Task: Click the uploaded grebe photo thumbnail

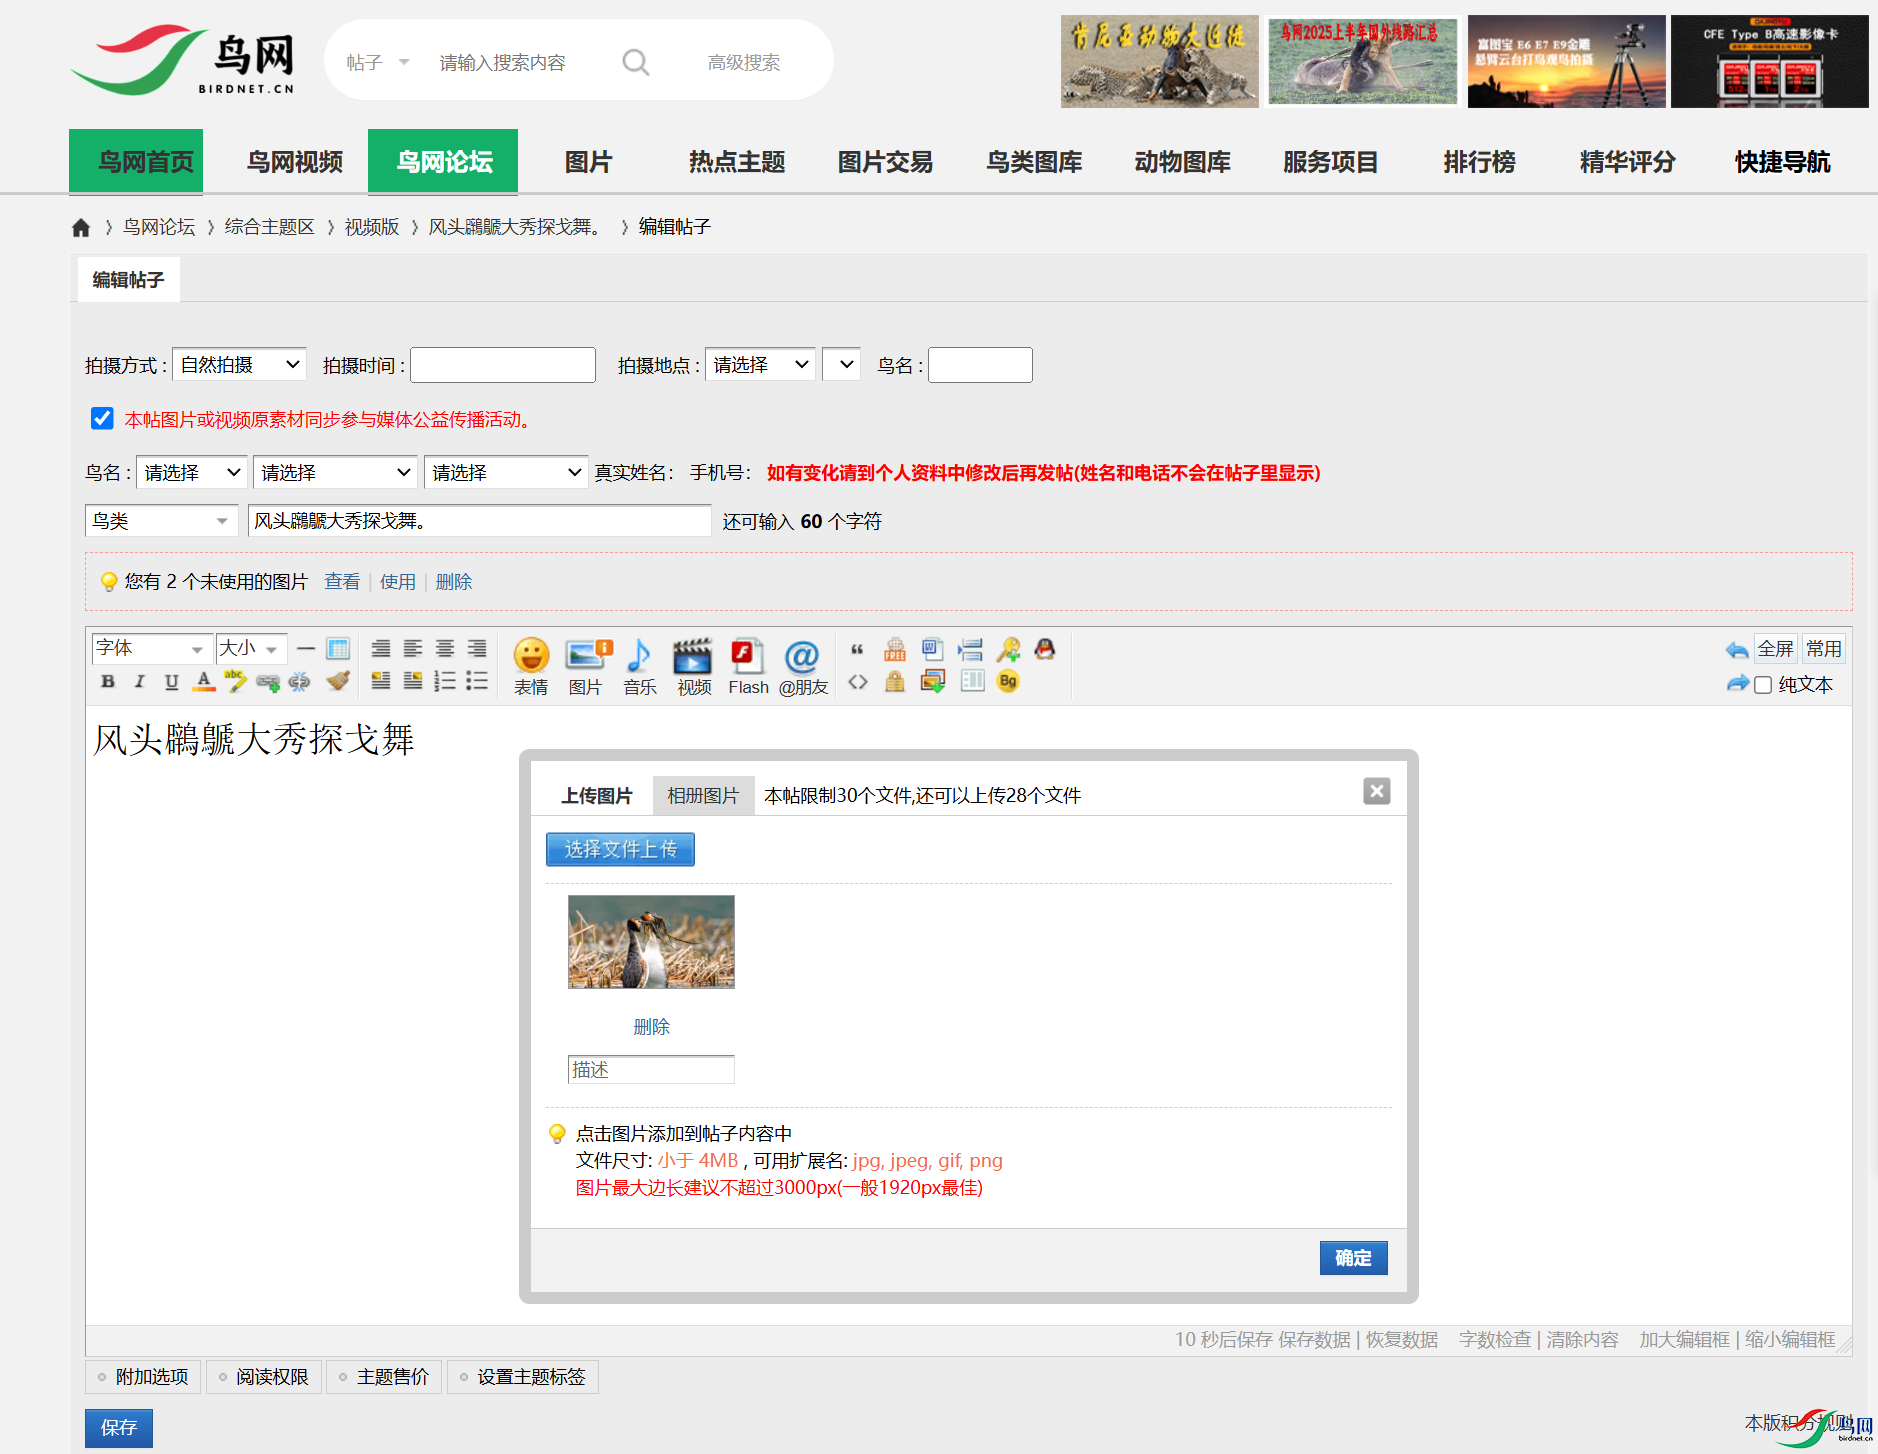Action: (x=651, y=942)
